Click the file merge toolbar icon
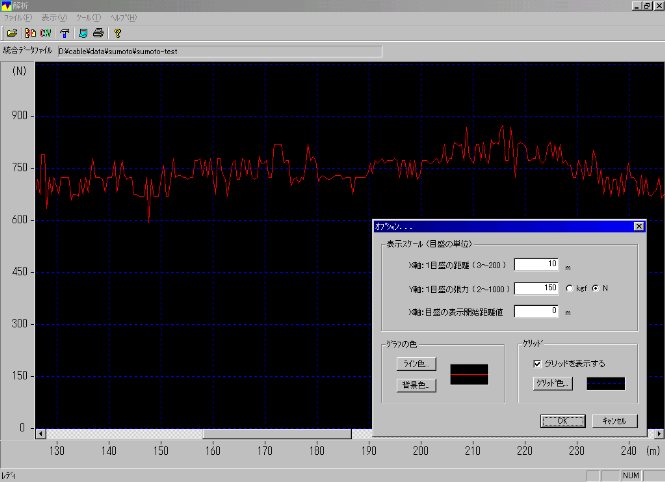 [x=30, y=33]
